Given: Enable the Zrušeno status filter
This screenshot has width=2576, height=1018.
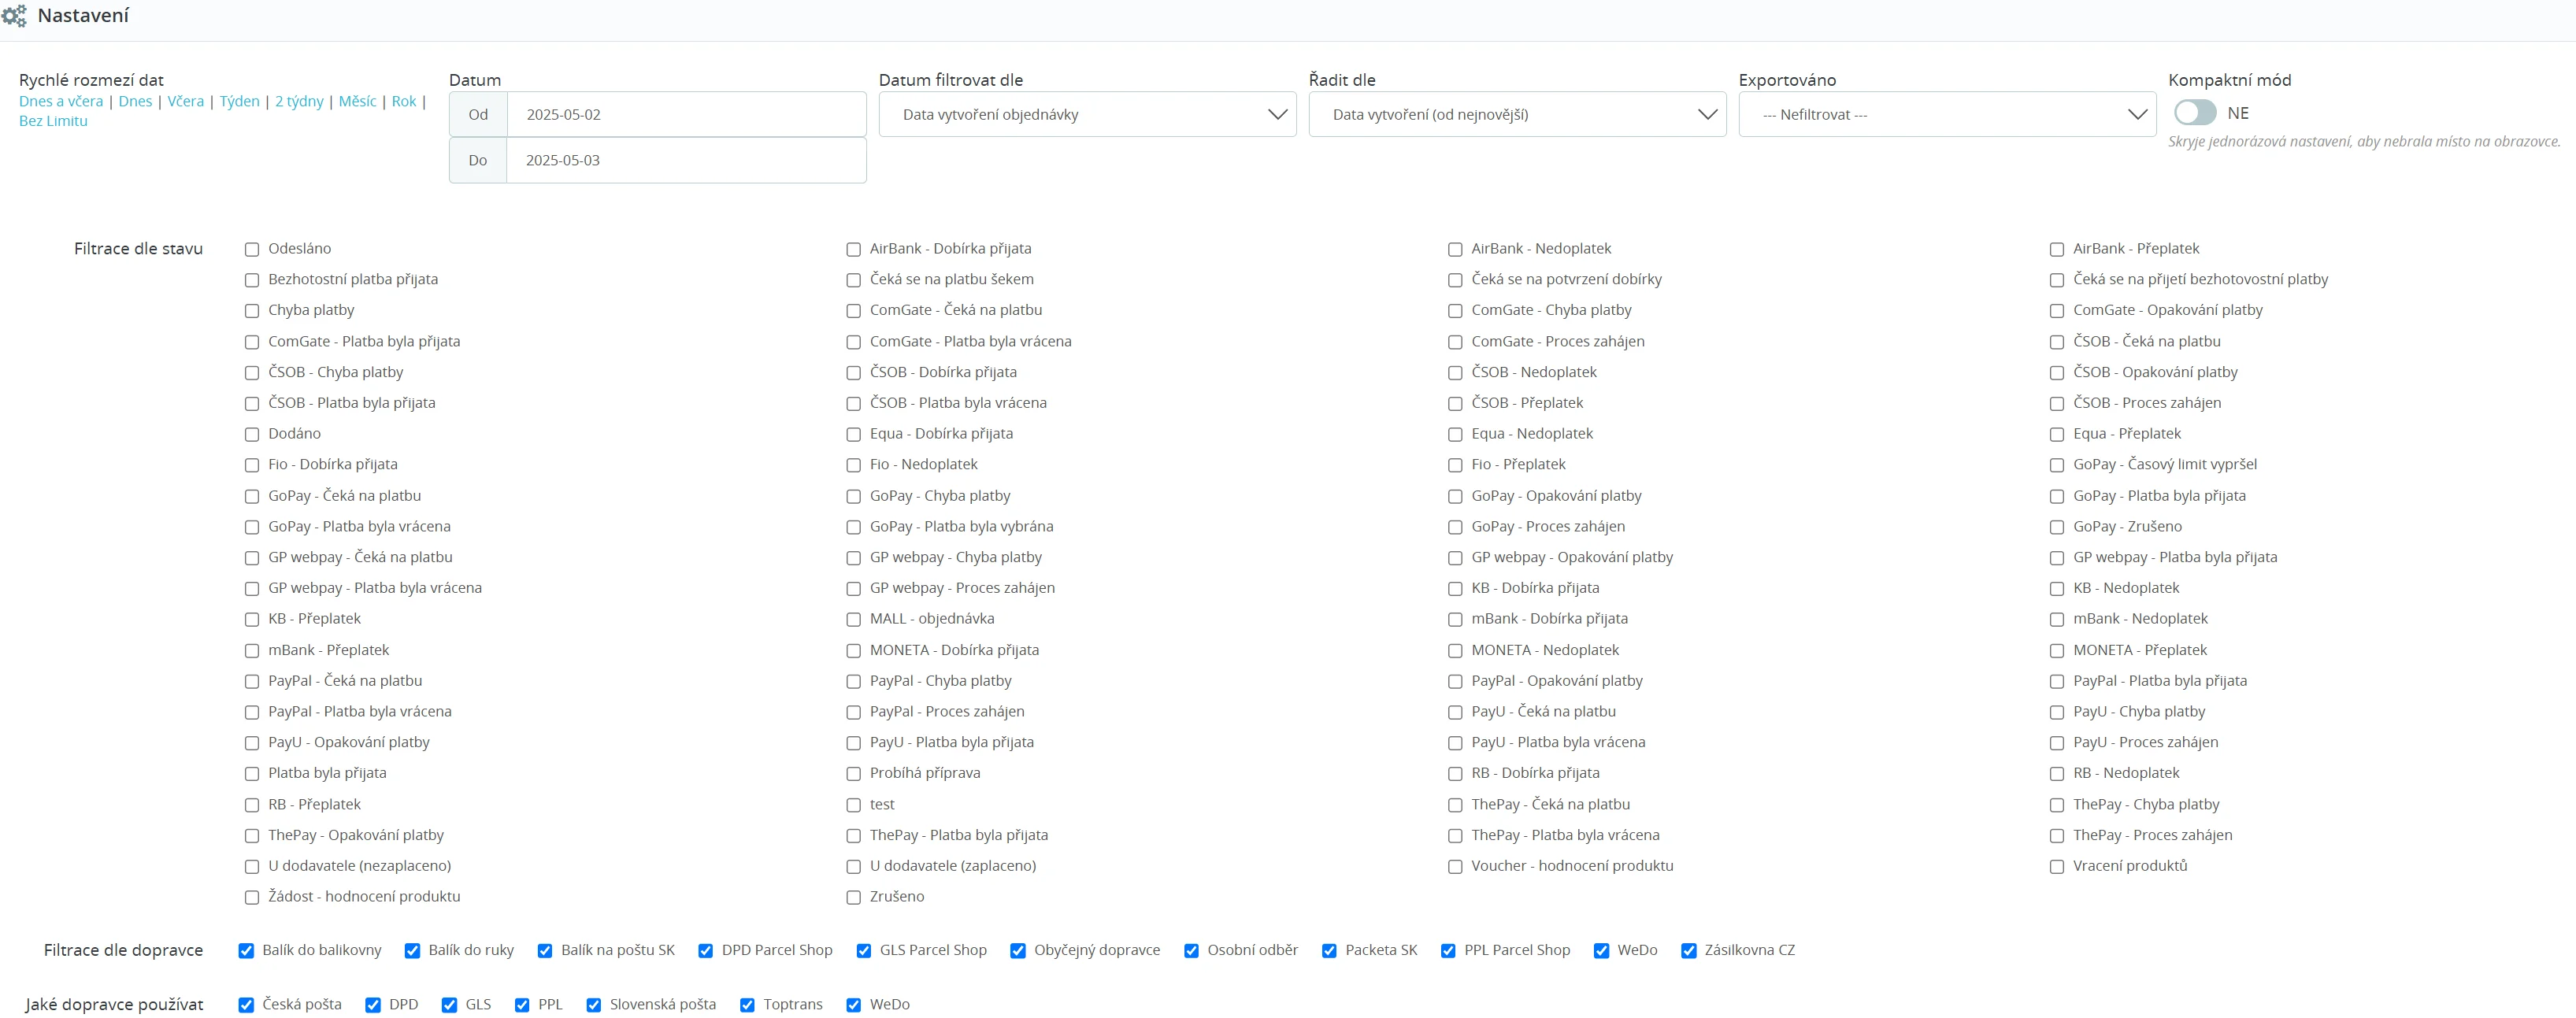Looking at the screenshot, I should [x=853, y=898].
